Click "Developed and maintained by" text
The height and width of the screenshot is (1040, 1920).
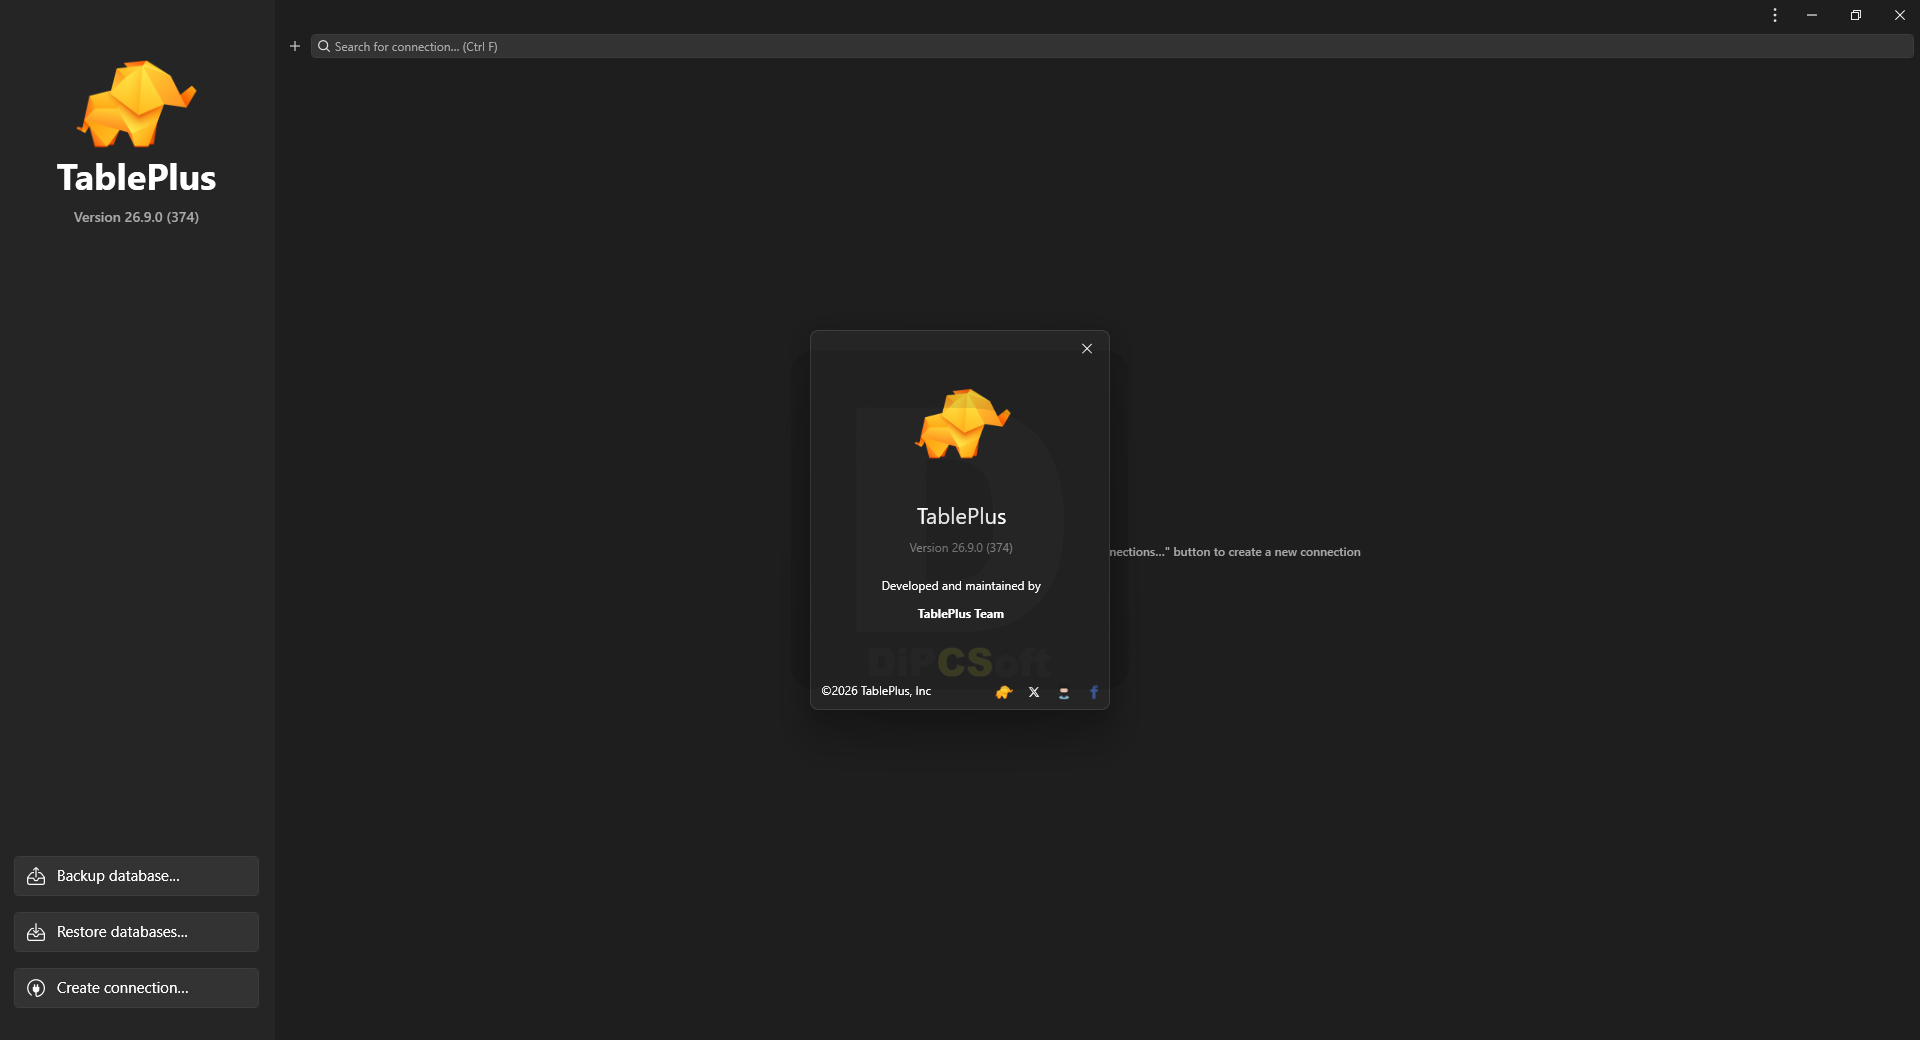coord(961,586)
